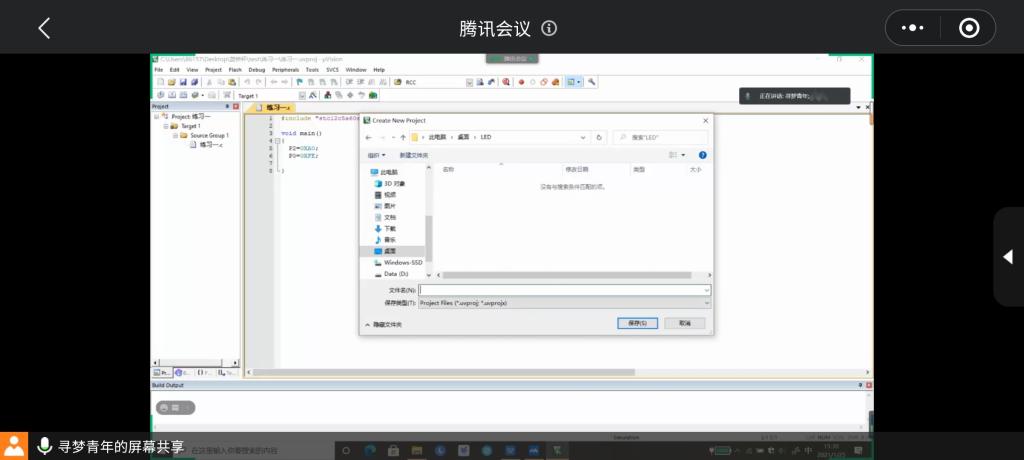
Task: Collapse the Target 1 tree node
Action: [x=165, y=126]
